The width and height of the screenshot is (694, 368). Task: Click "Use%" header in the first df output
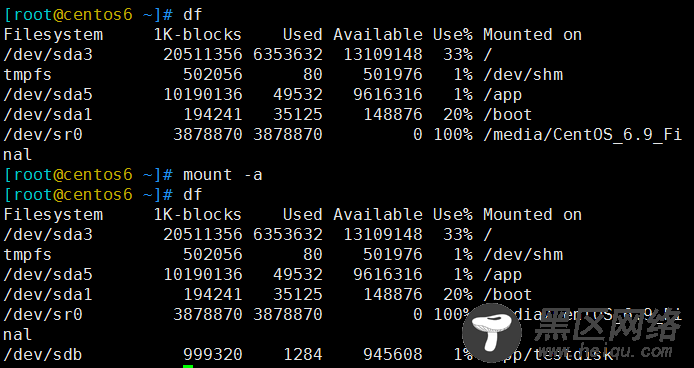[452, 35]
